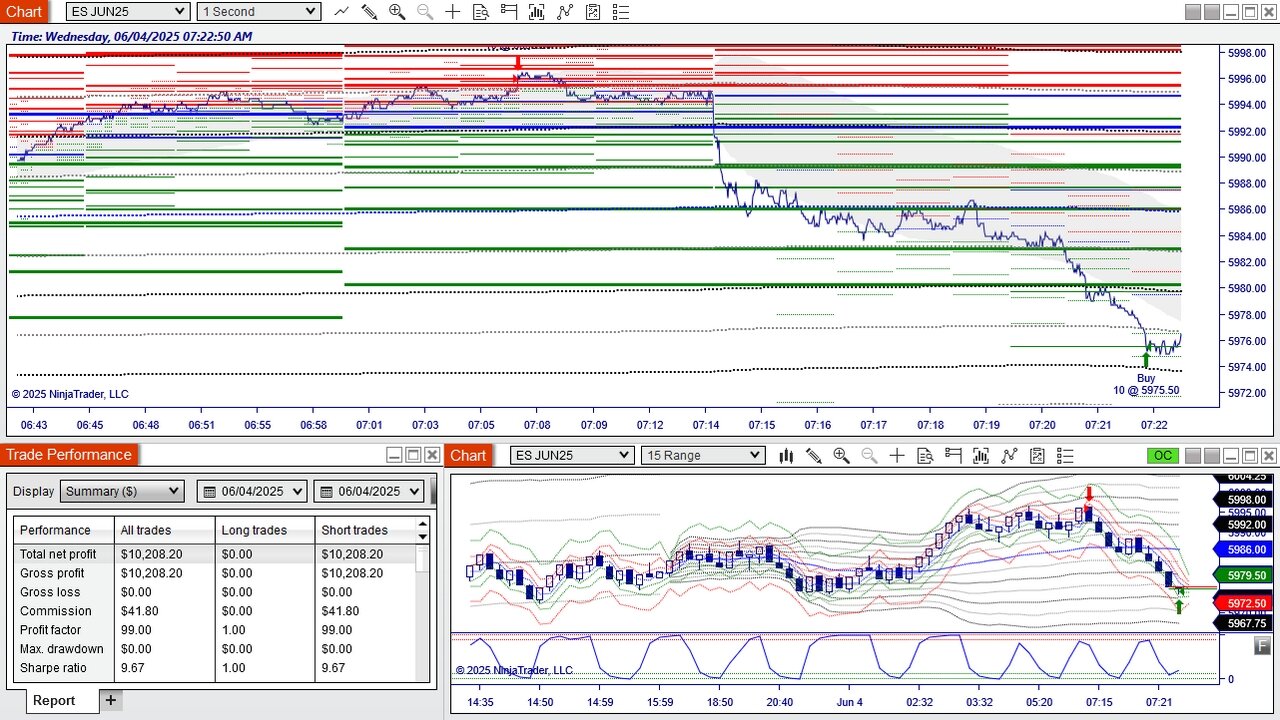Open the 1 Second interval dropdown

coord(258,11)
